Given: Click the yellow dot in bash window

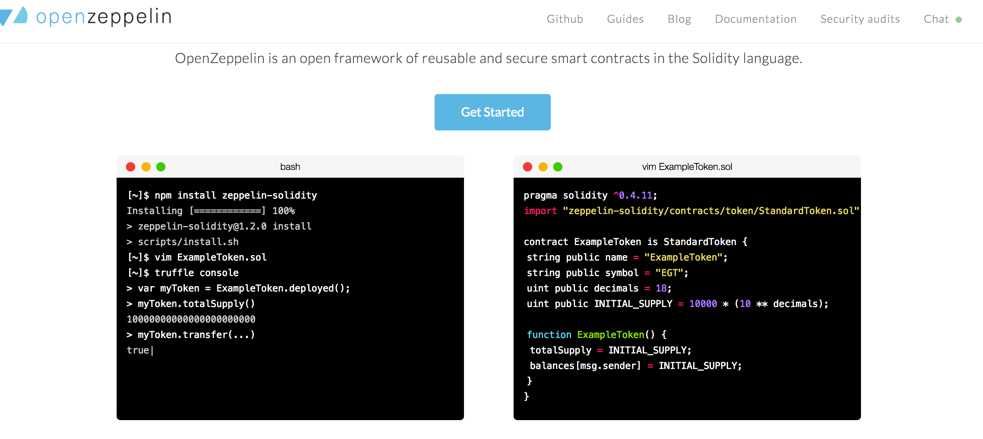Looking at the screenshot, I should pyautogui.click(x=146, y=167).
